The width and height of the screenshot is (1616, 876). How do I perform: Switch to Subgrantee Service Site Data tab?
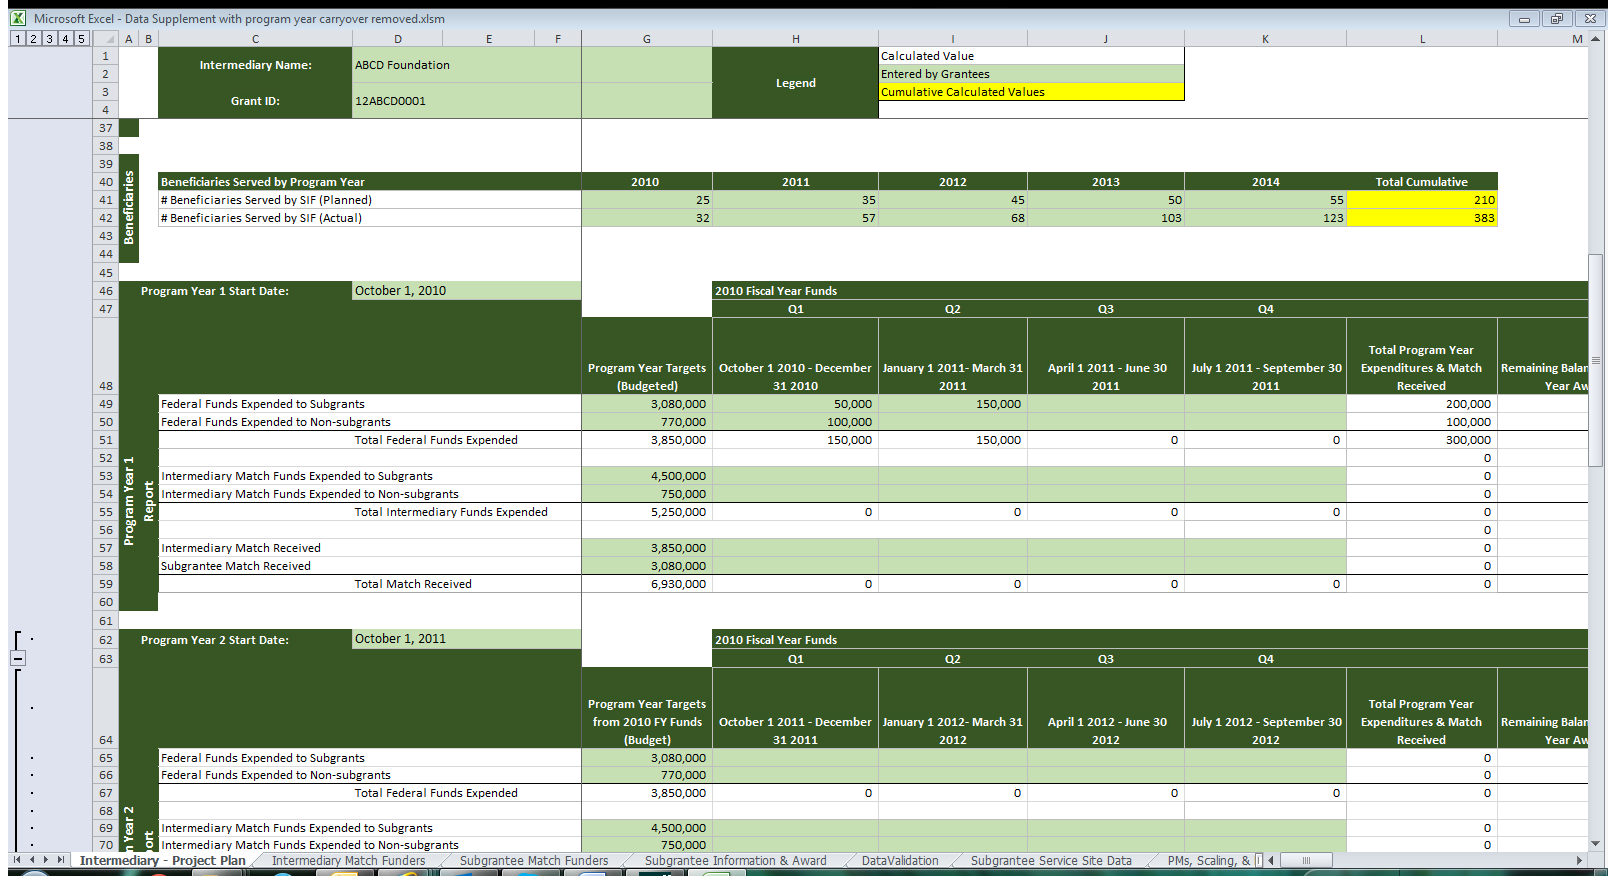pyautogui.click(x=1050, y=860)
